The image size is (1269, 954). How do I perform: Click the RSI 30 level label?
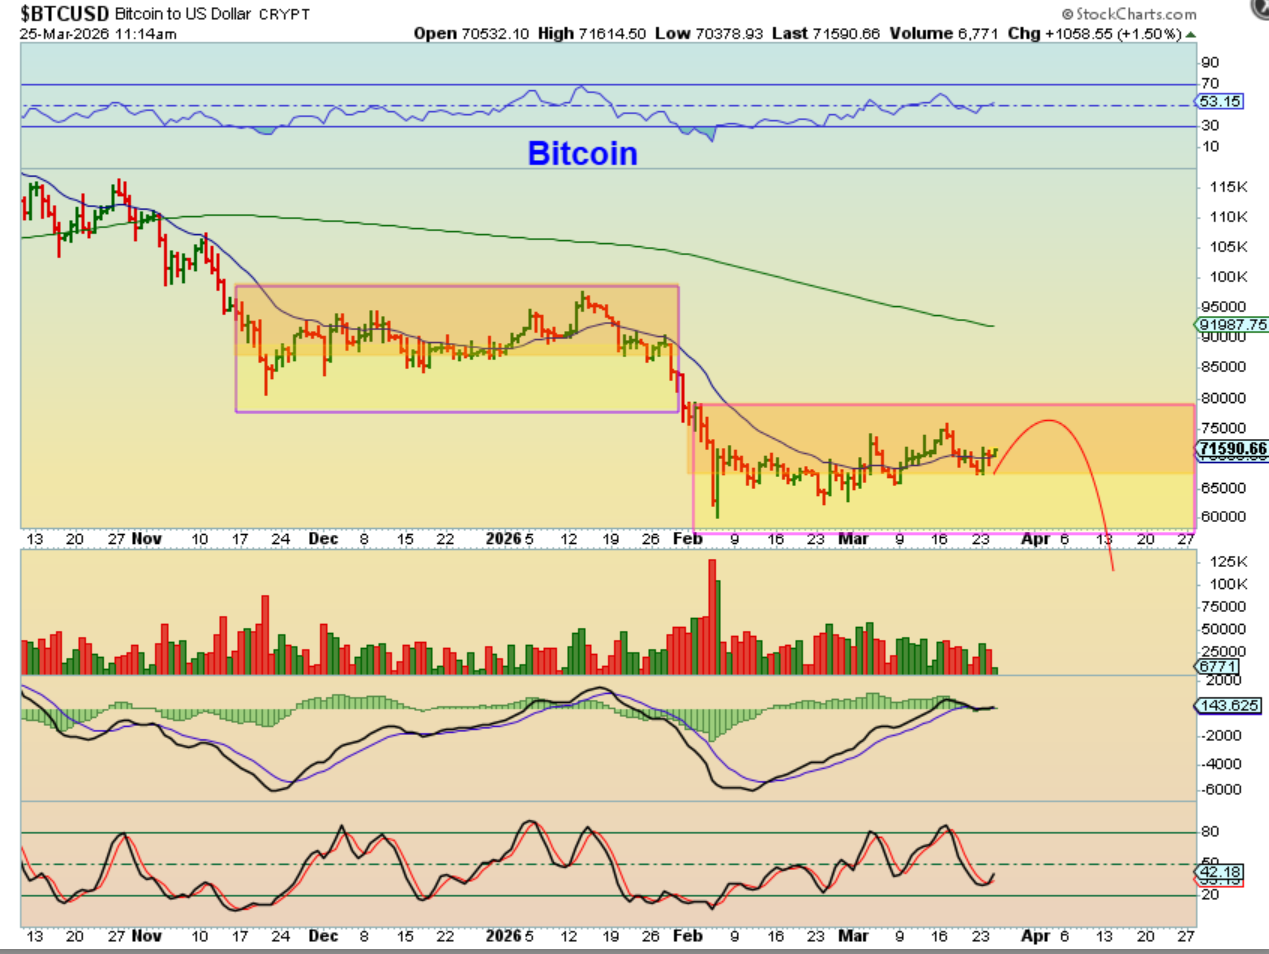click(1210, 126)
